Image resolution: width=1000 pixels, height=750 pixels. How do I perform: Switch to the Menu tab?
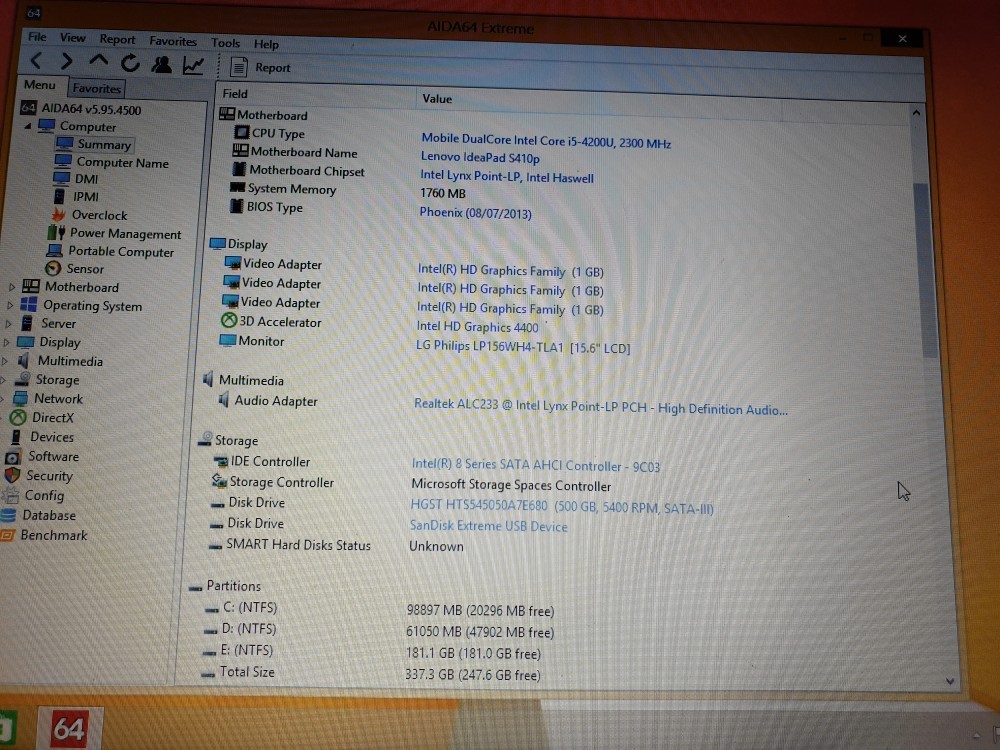point(40,85)
